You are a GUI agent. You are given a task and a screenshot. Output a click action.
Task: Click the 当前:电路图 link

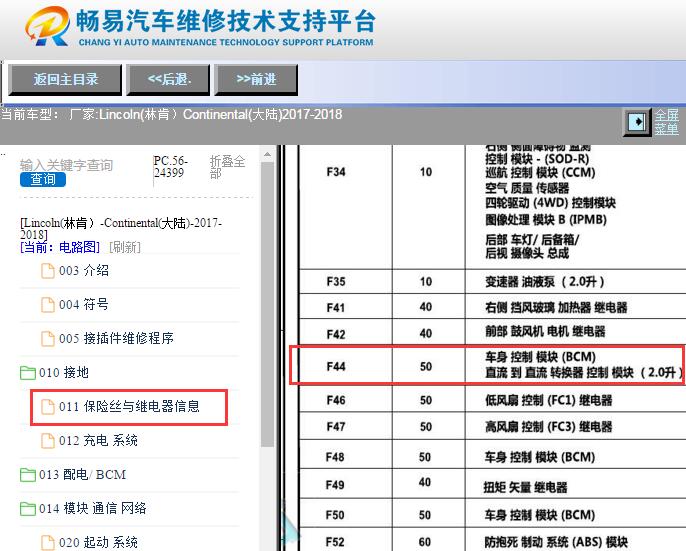pos(60,247)
